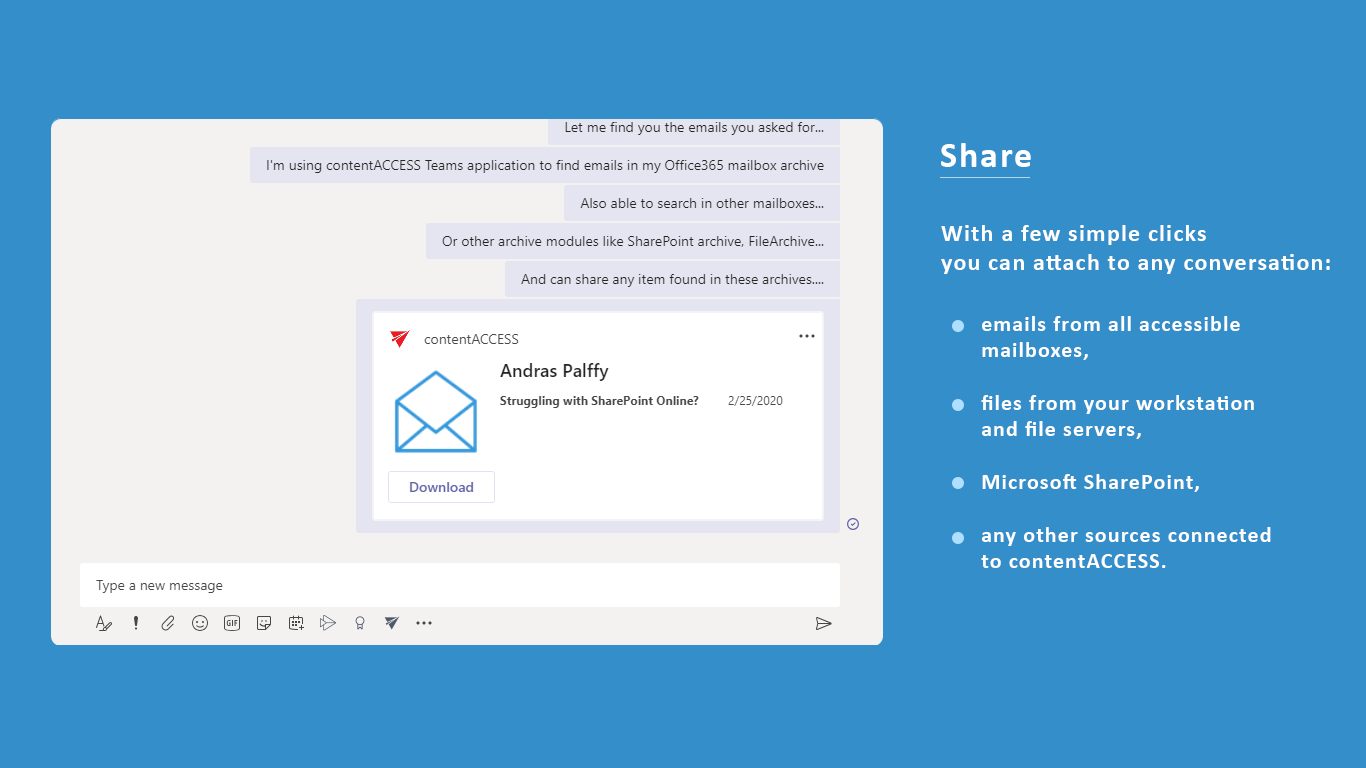The width and height of the screenshot is (1366, 768).
Task: Focus the 'Type a new message' box
Action: point(460,585)
